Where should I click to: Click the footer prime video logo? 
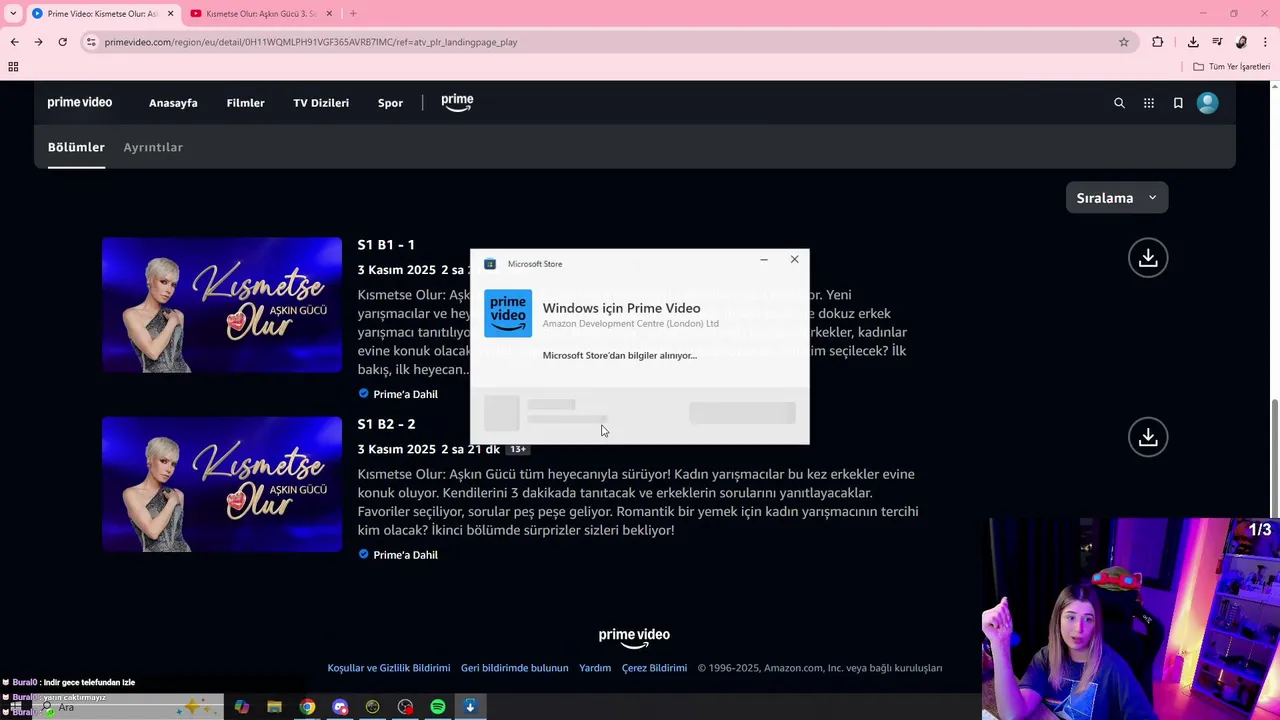634,636
